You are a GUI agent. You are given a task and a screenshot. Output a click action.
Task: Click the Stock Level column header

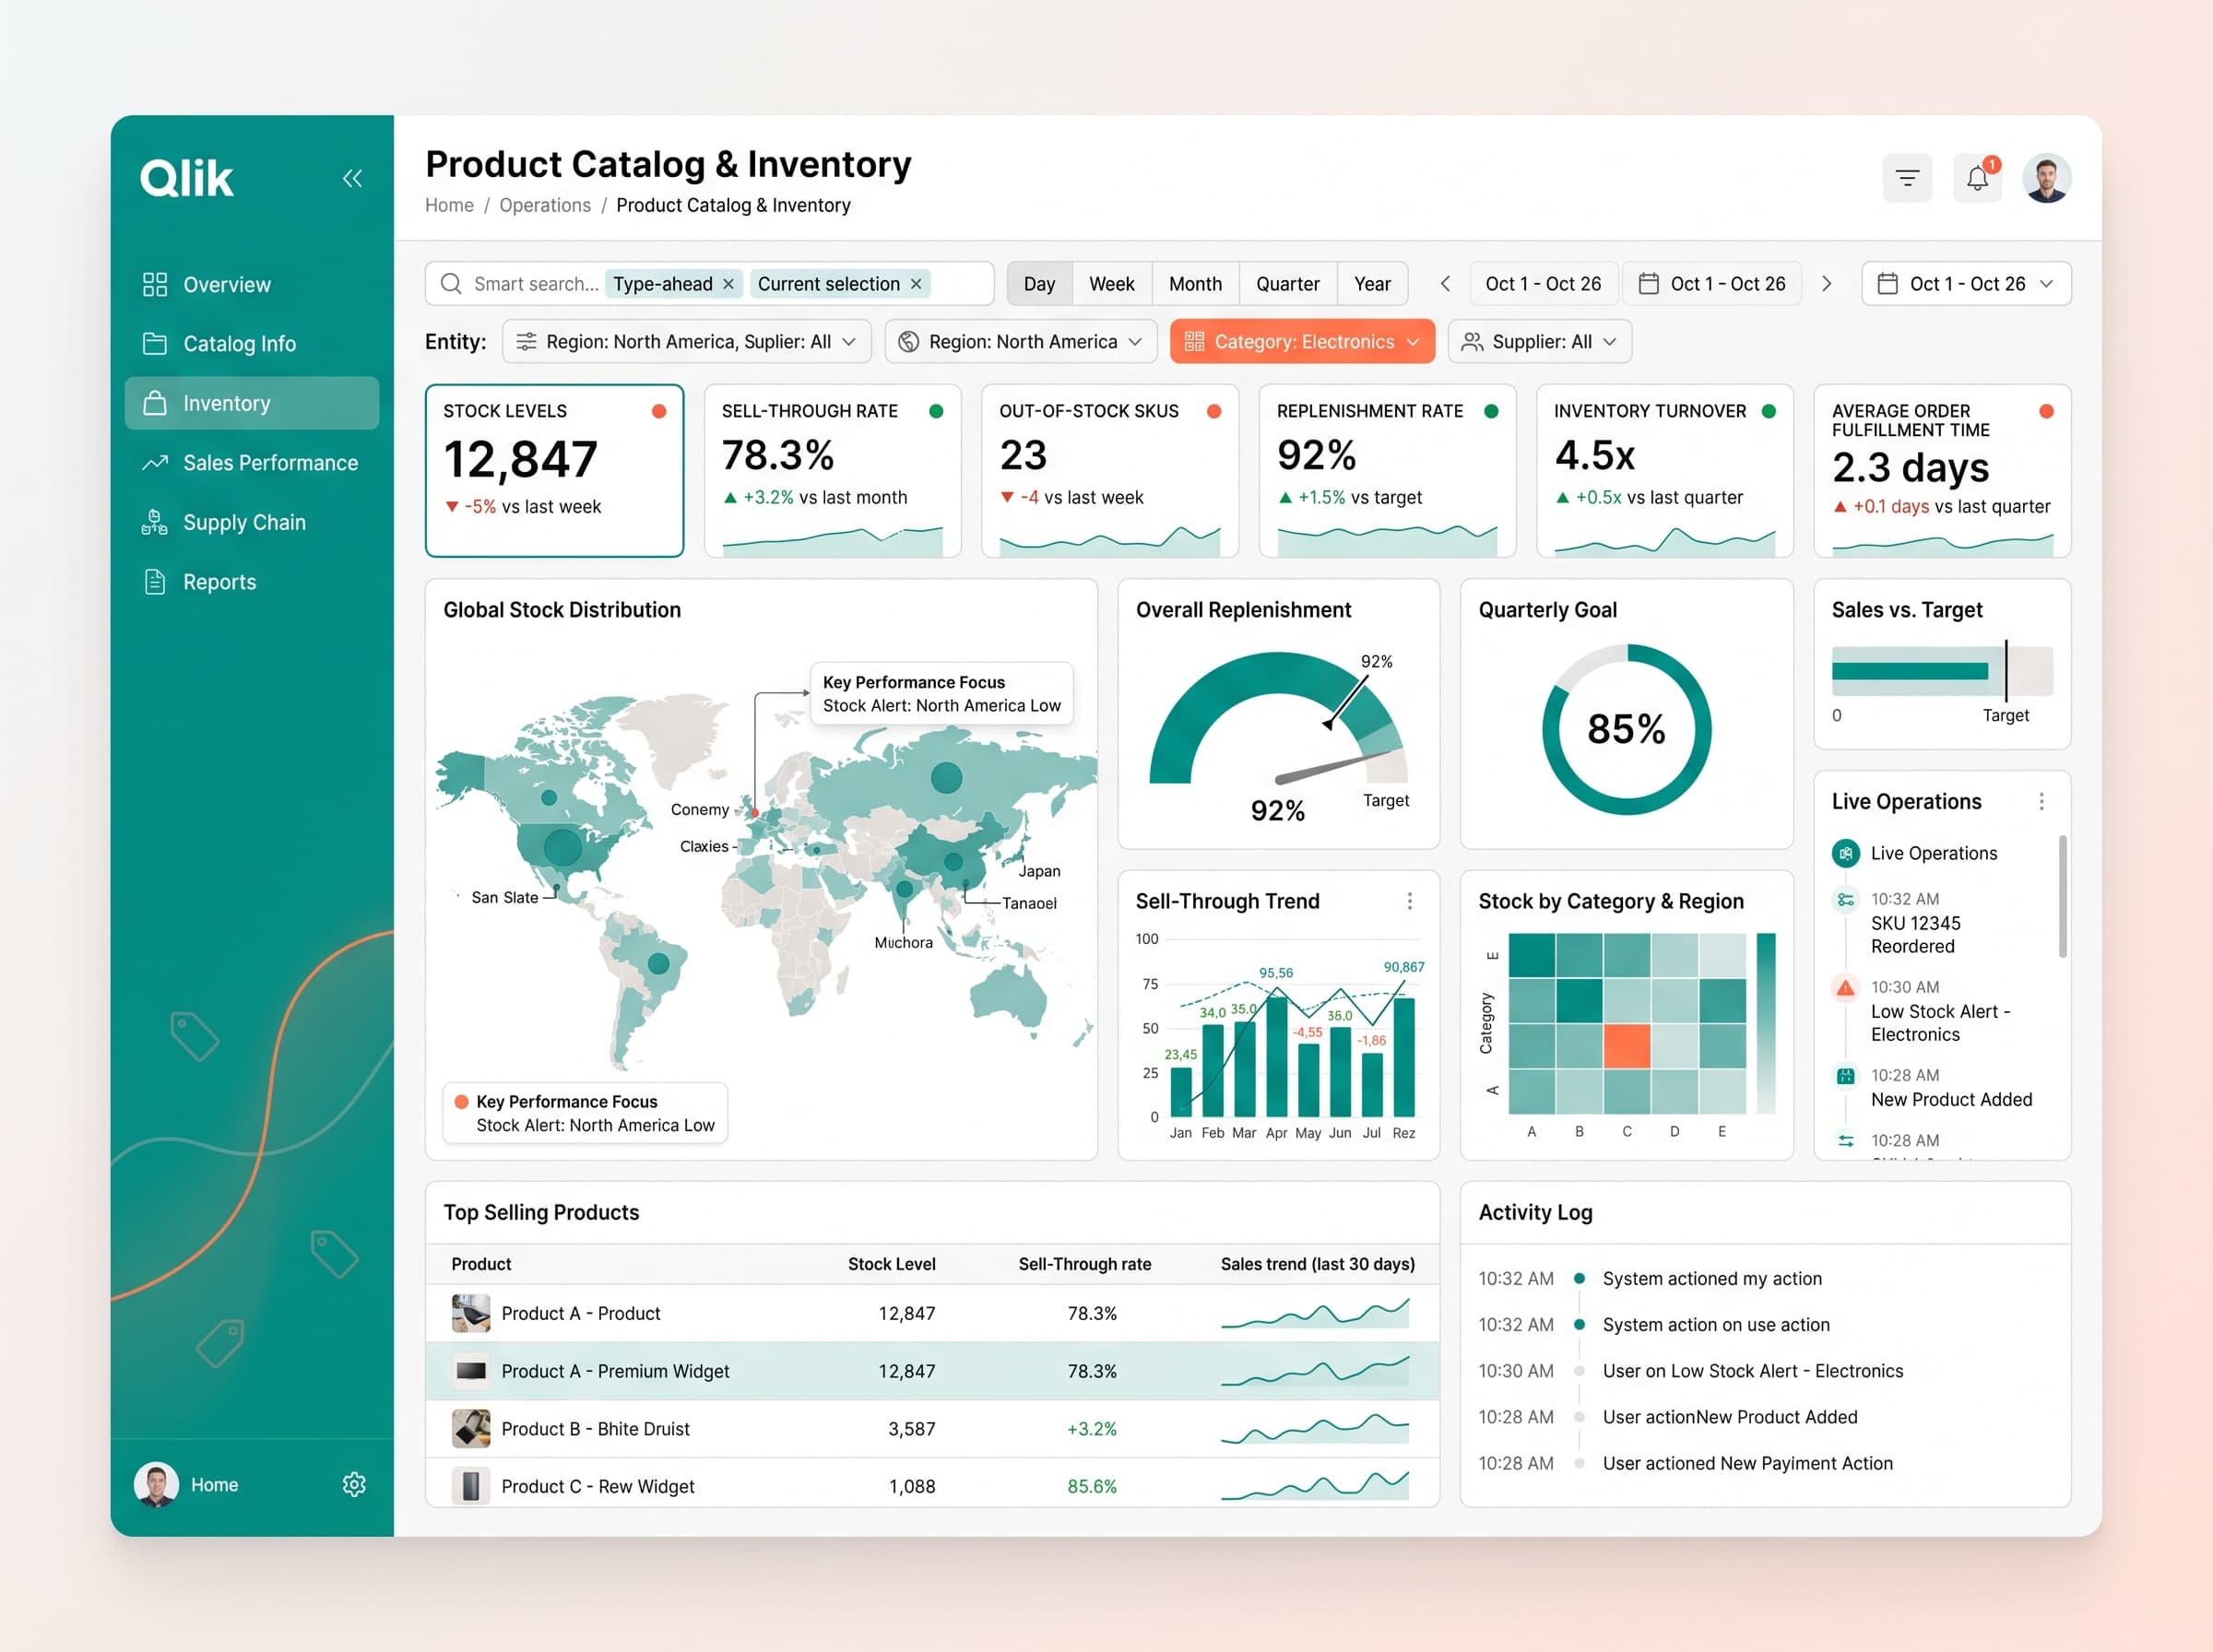pos(891,1264)
